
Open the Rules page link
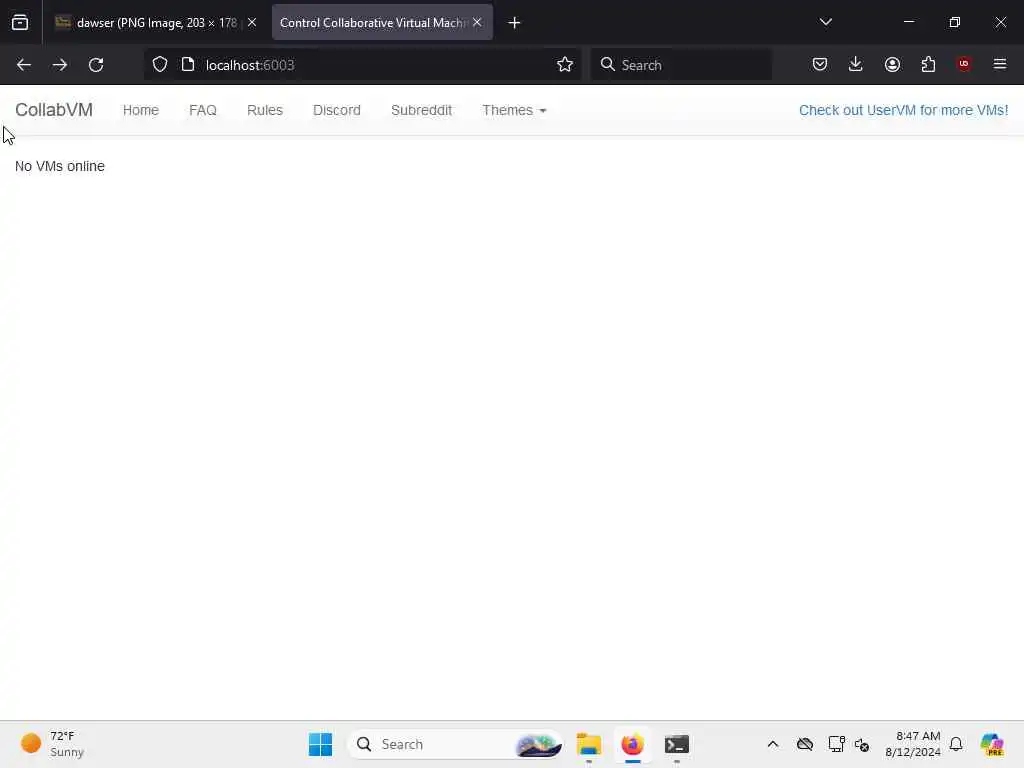point(264,110)
